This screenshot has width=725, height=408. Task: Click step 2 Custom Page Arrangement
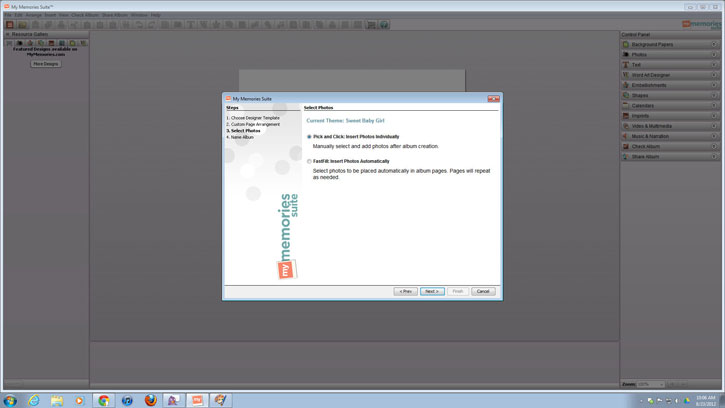coord(253,124)
